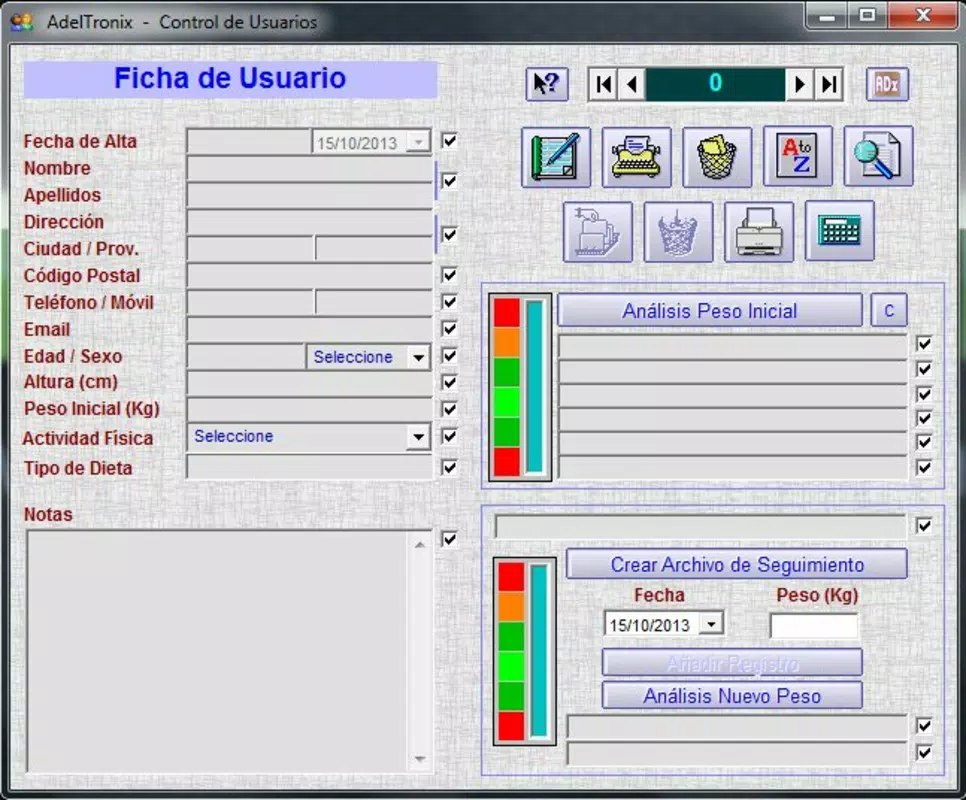The height and width of the screenshot is (800, 966).
Task: Click inside the Notas text area
Action: point(216,652)
